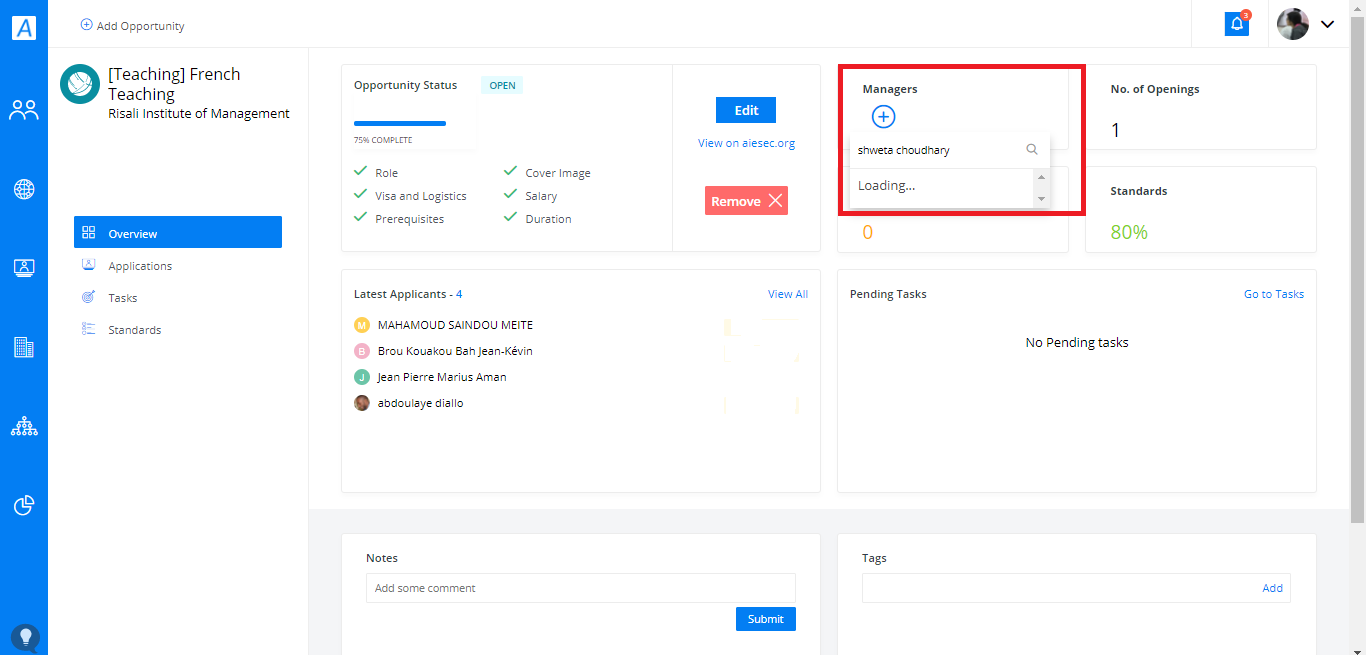Click abdoulaye diallo's photo avatar

pos(362,403)
